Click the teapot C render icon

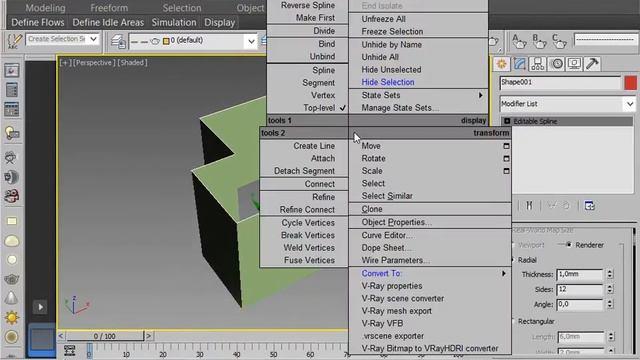[x=559, y=41]
